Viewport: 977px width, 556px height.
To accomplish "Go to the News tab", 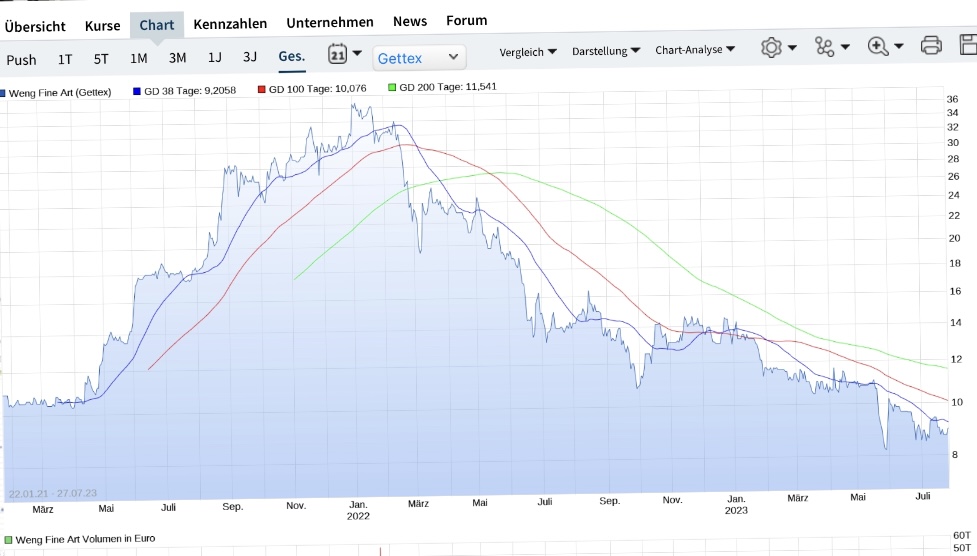I will [x=410, y=21].
